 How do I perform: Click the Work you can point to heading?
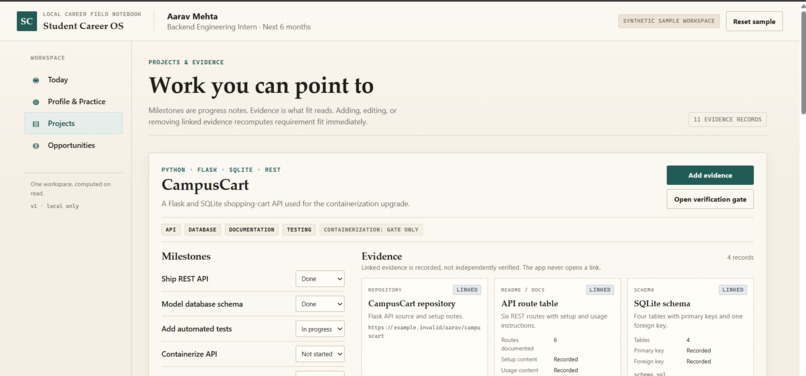click(261, 86)
